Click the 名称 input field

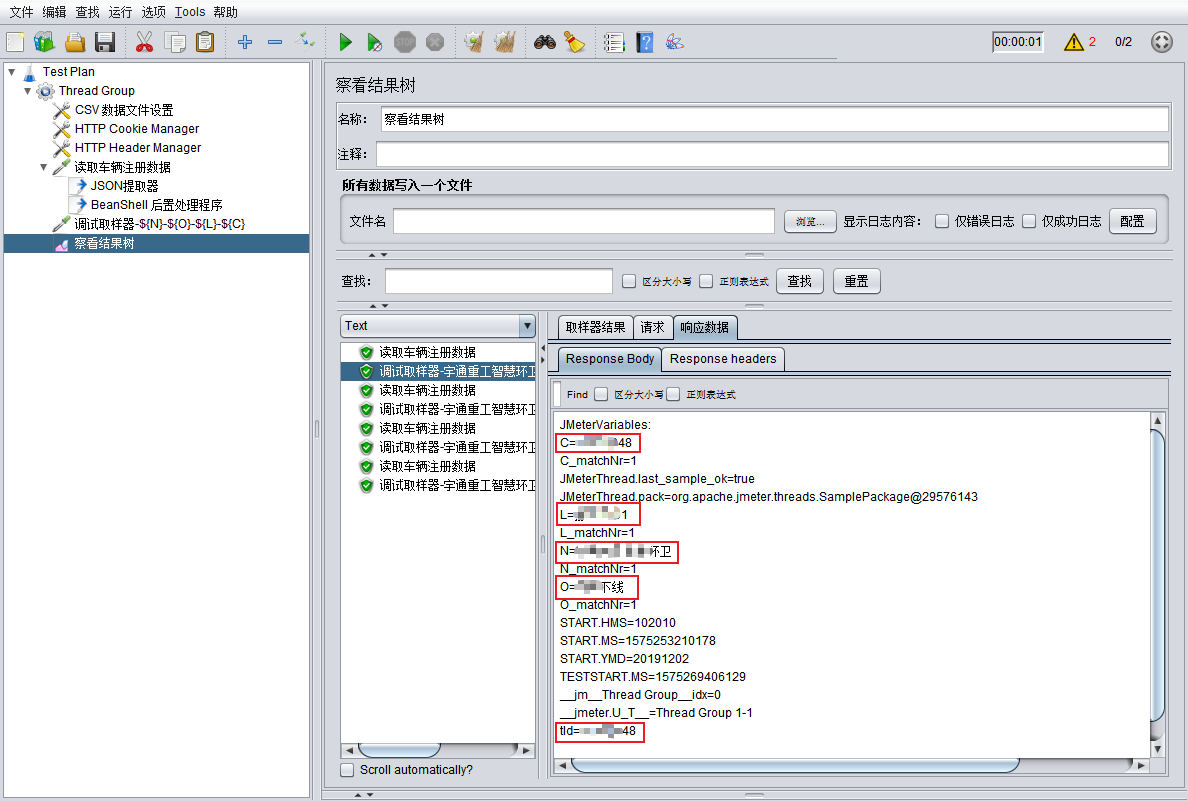point(774,119)
